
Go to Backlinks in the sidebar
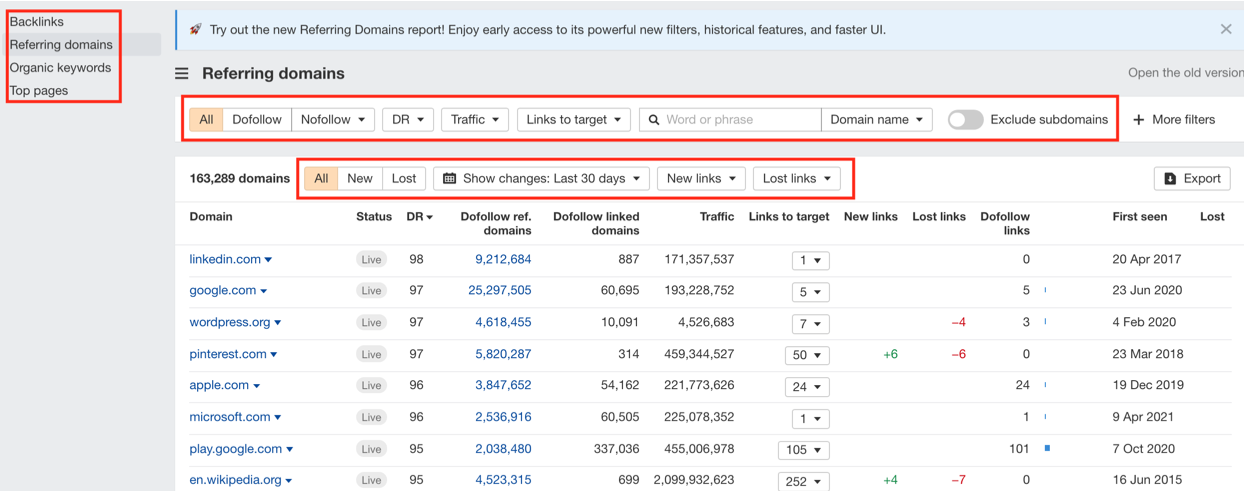37,22
